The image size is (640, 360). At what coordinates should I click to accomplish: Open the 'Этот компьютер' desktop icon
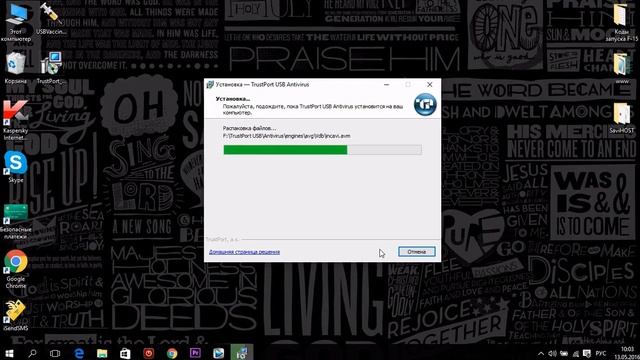(16, 21)
